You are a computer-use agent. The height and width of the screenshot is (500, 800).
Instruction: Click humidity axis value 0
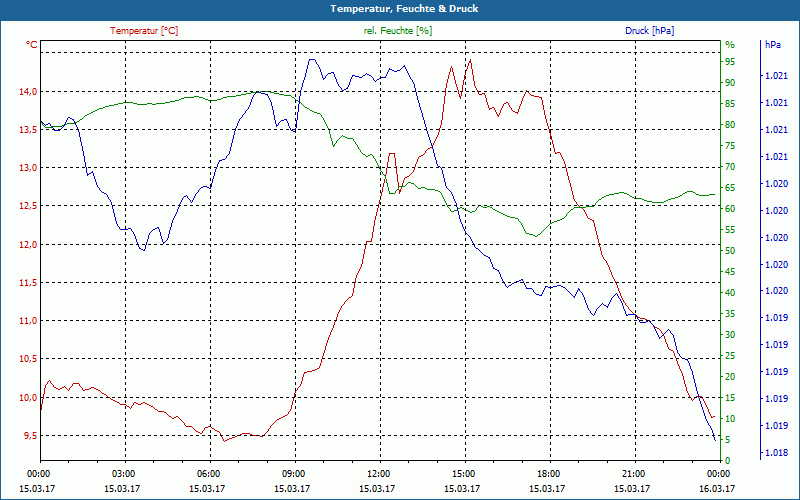click(728, 461)
